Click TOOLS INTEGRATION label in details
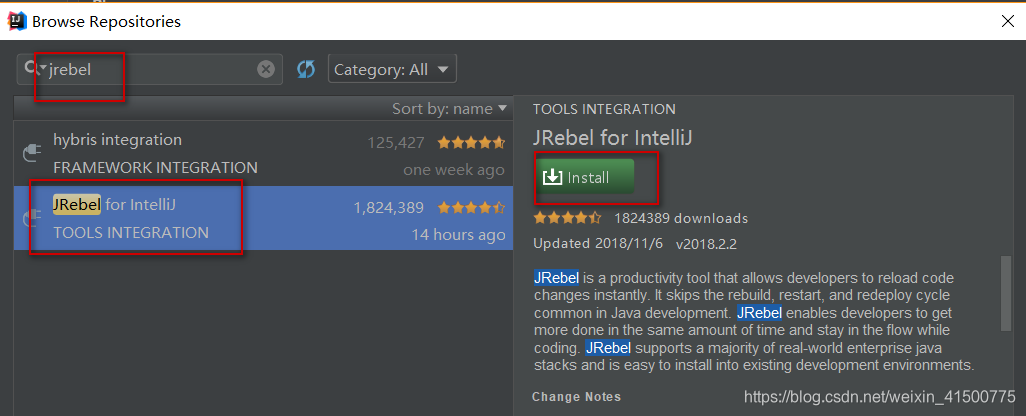This screenshot has width=1026, height=416. [604, 109]
